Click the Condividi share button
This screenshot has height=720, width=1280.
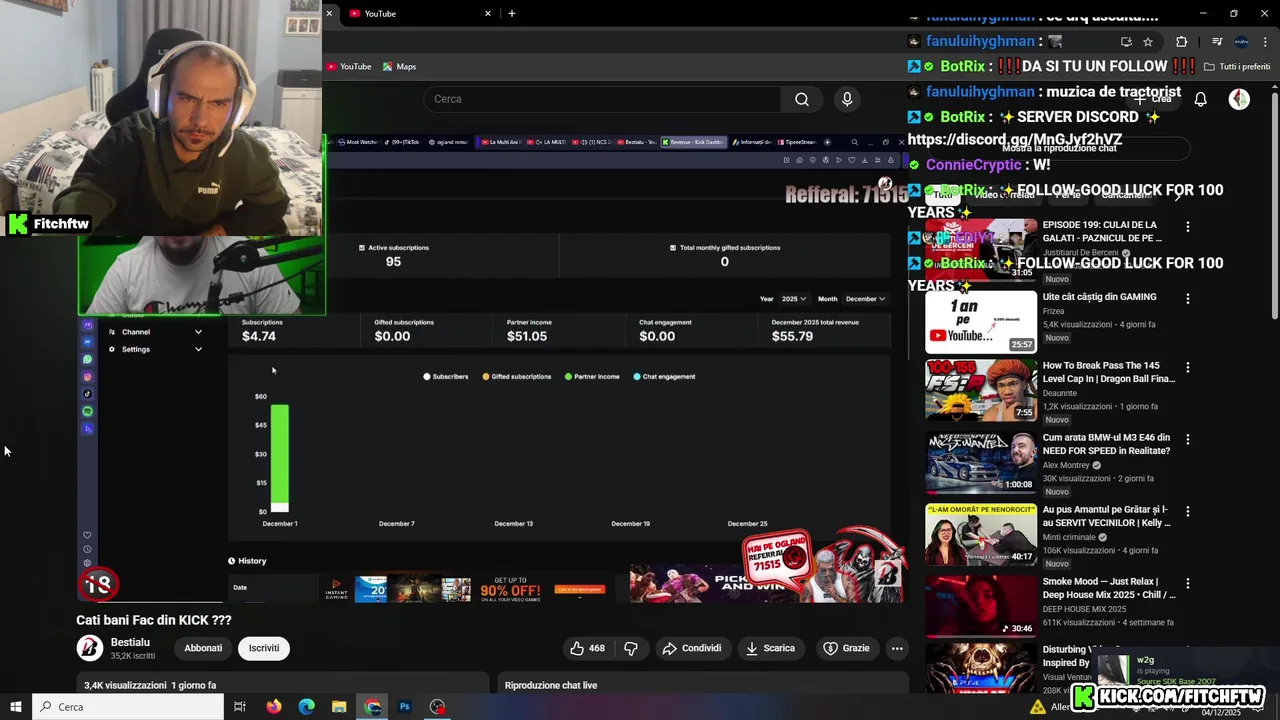coord(692,648)
